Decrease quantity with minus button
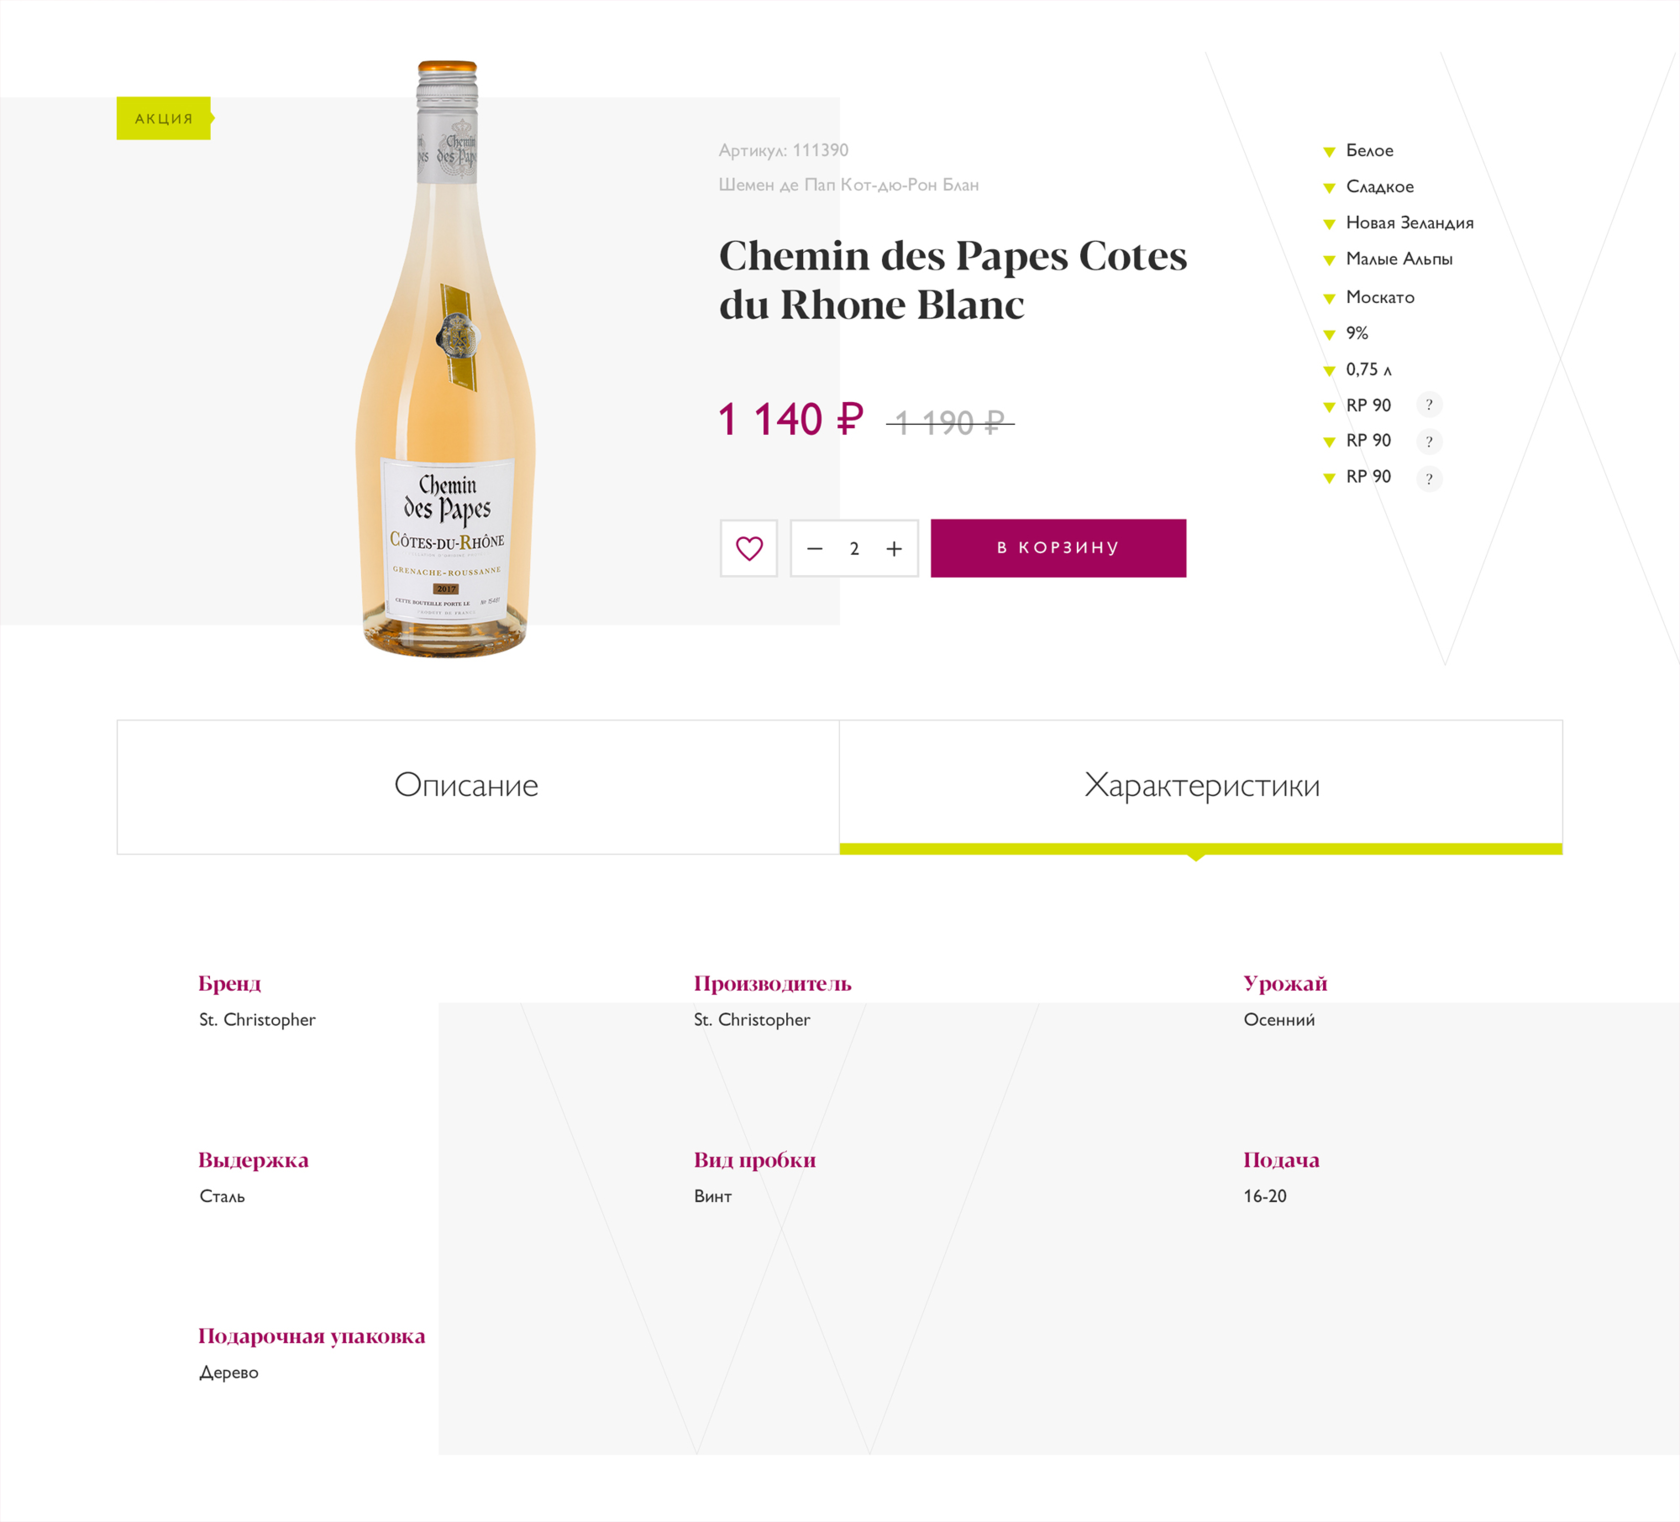 815,548
